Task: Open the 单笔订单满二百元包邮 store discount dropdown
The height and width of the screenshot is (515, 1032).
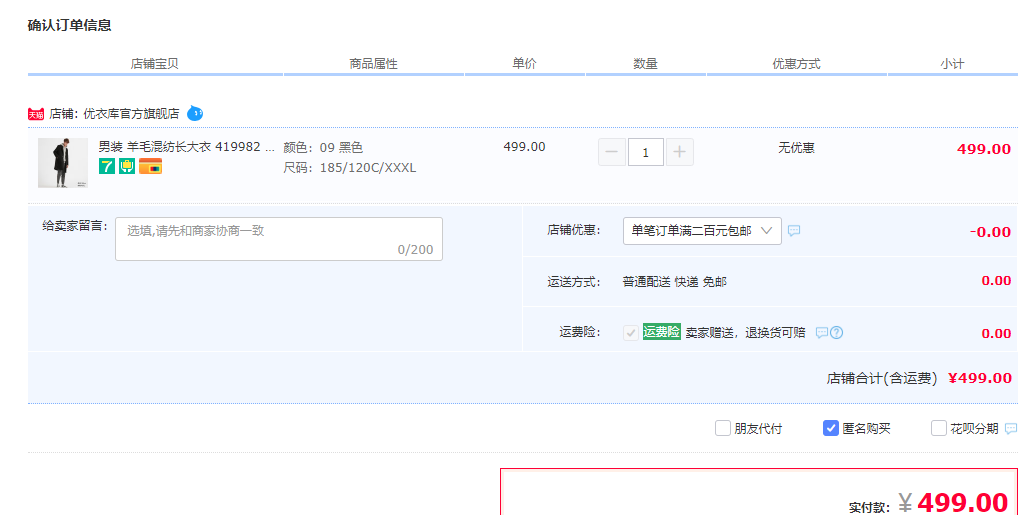Action: coord(702,231)
